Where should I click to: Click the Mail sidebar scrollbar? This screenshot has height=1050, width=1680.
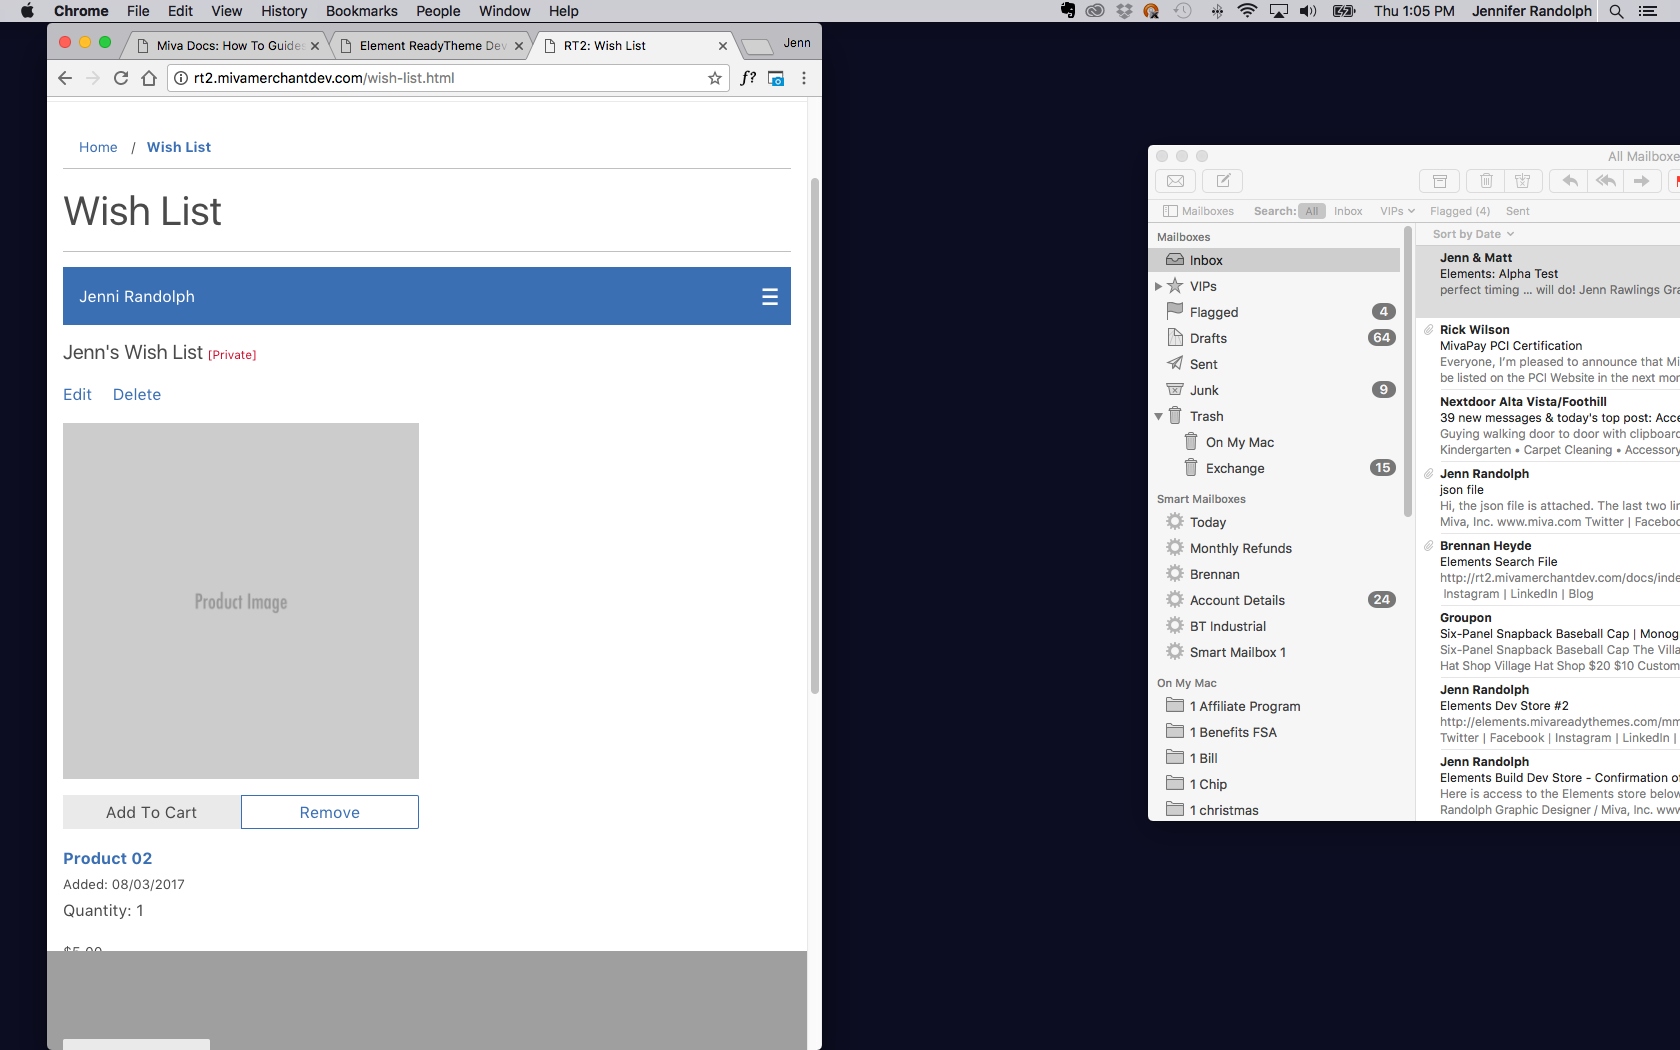[1408, 372]
